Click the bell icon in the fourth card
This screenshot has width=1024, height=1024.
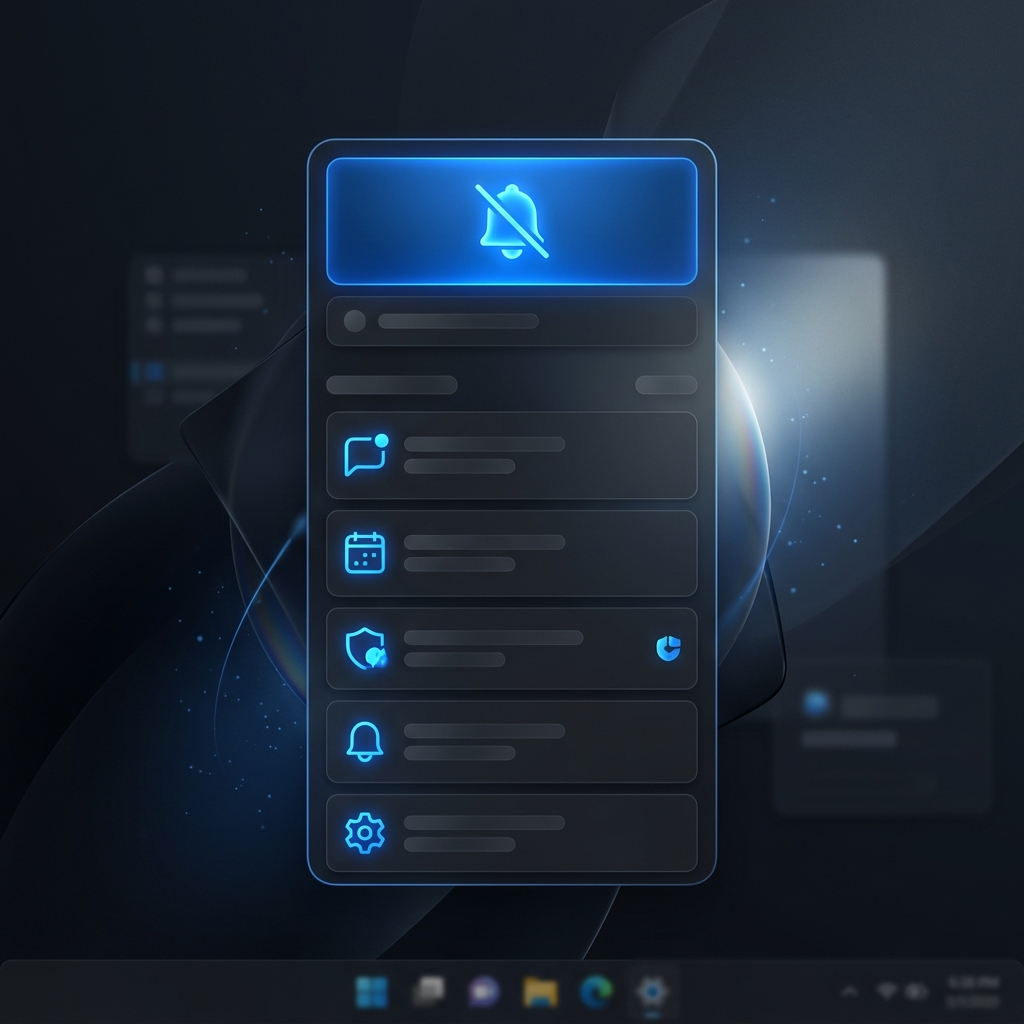(364, 741)
